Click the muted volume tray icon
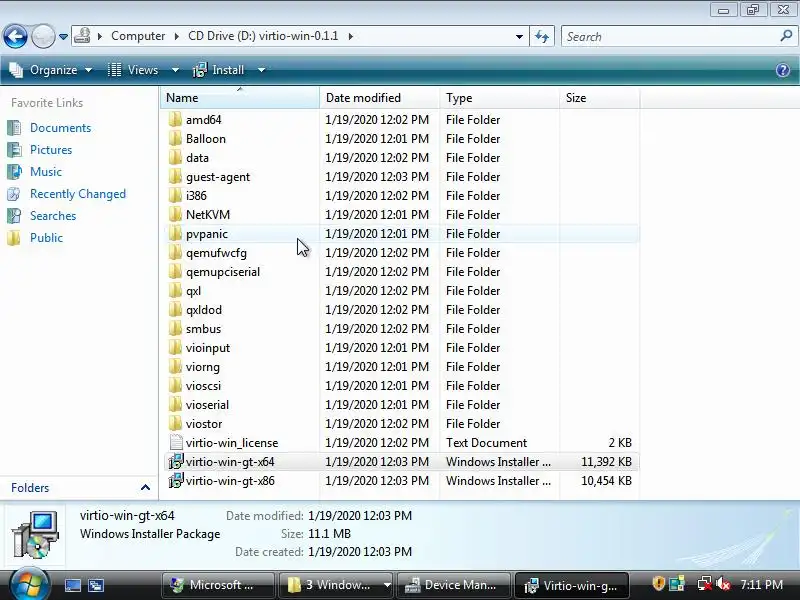 tap(722, 584)
